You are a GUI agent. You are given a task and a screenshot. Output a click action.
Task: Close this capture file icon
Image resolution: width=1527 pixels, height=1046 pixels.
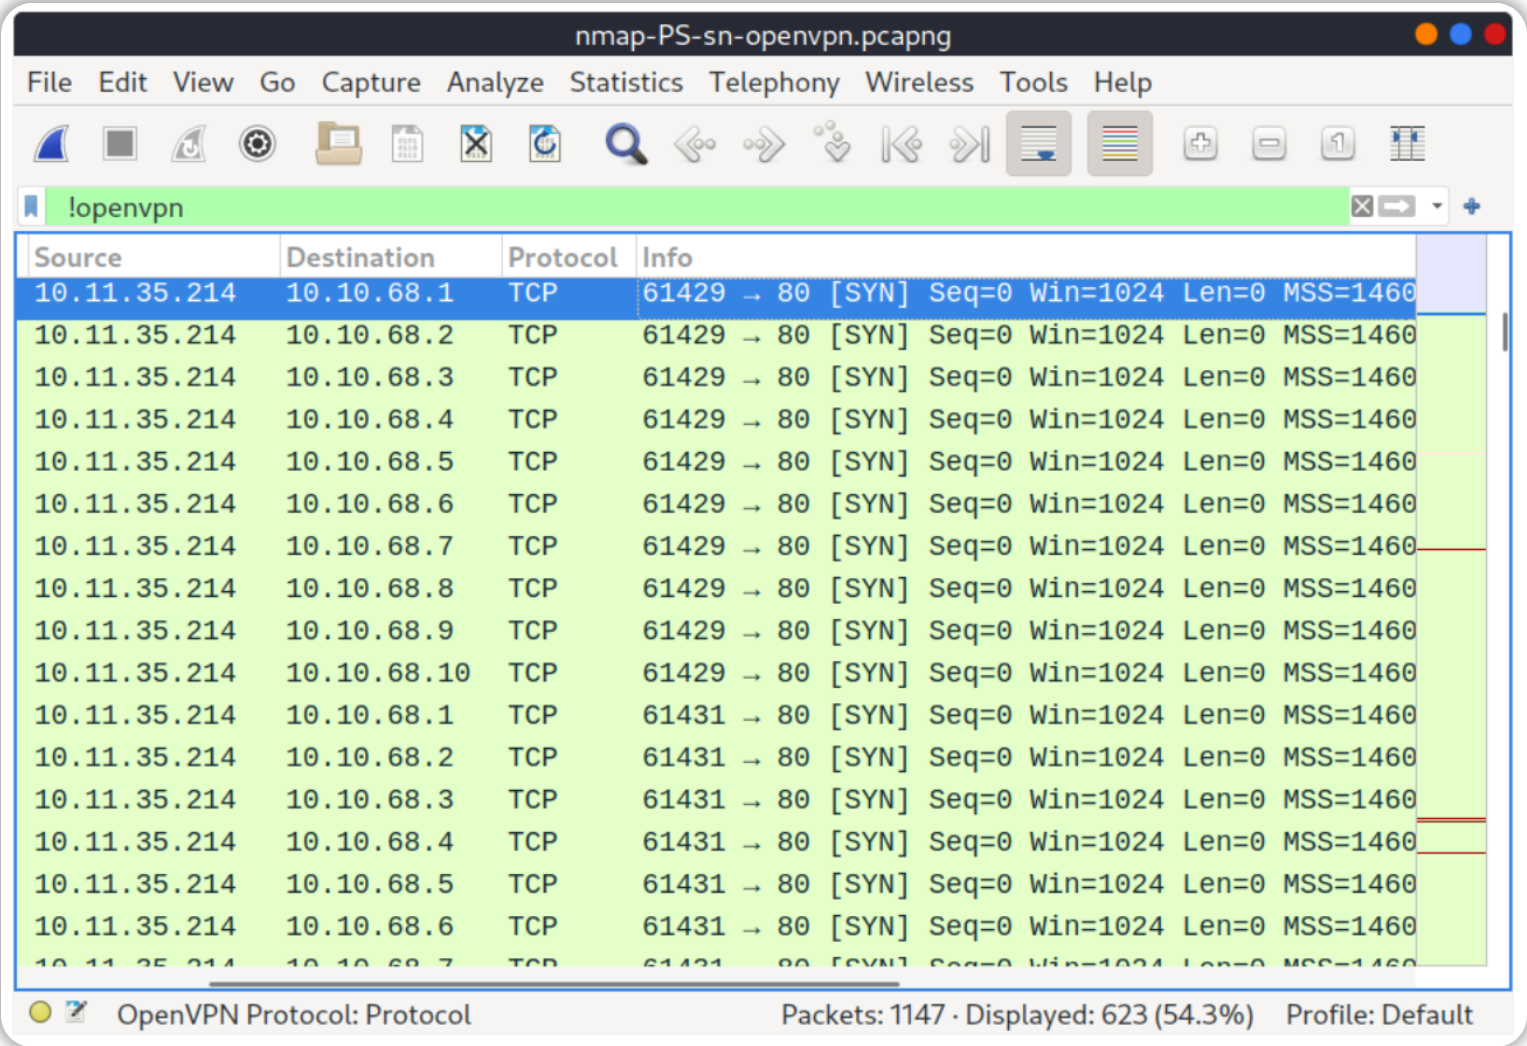[476, 144]
